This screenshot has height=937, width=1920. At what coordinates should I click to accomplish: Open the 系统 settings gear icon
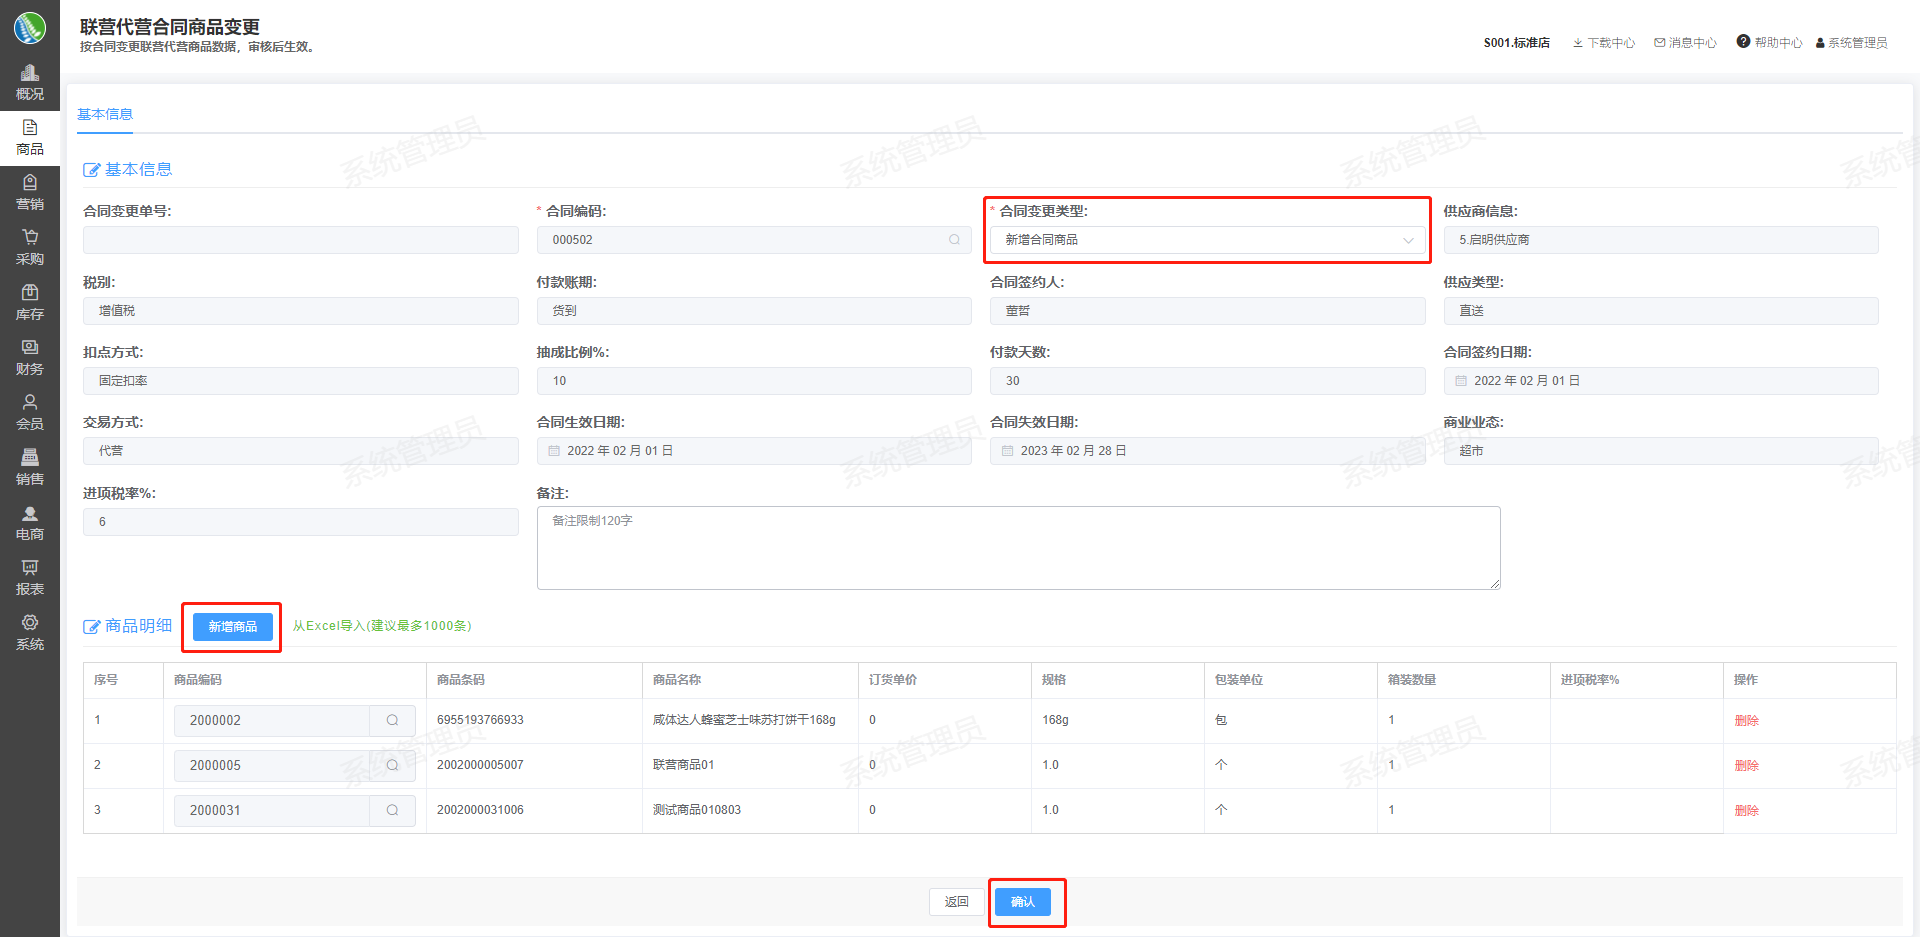[x=30, y=623]
